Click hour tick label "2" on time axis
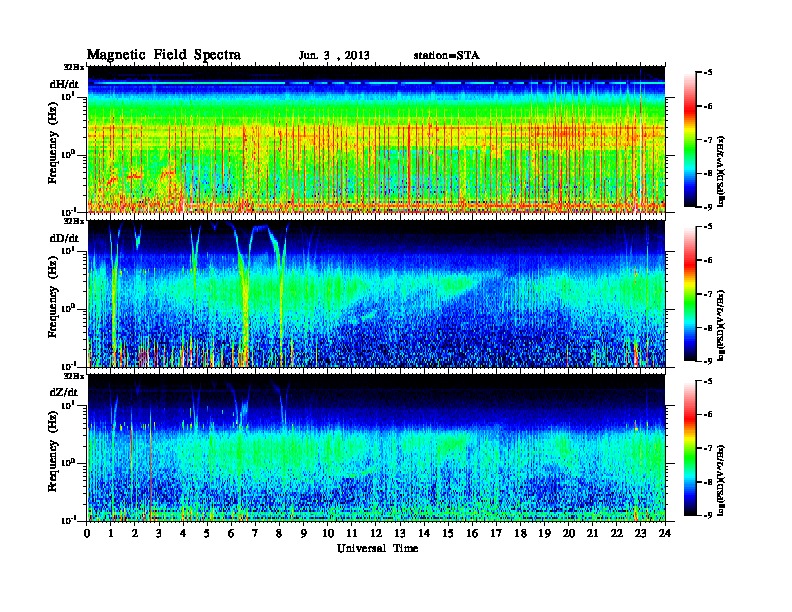 tap(135, 533)
